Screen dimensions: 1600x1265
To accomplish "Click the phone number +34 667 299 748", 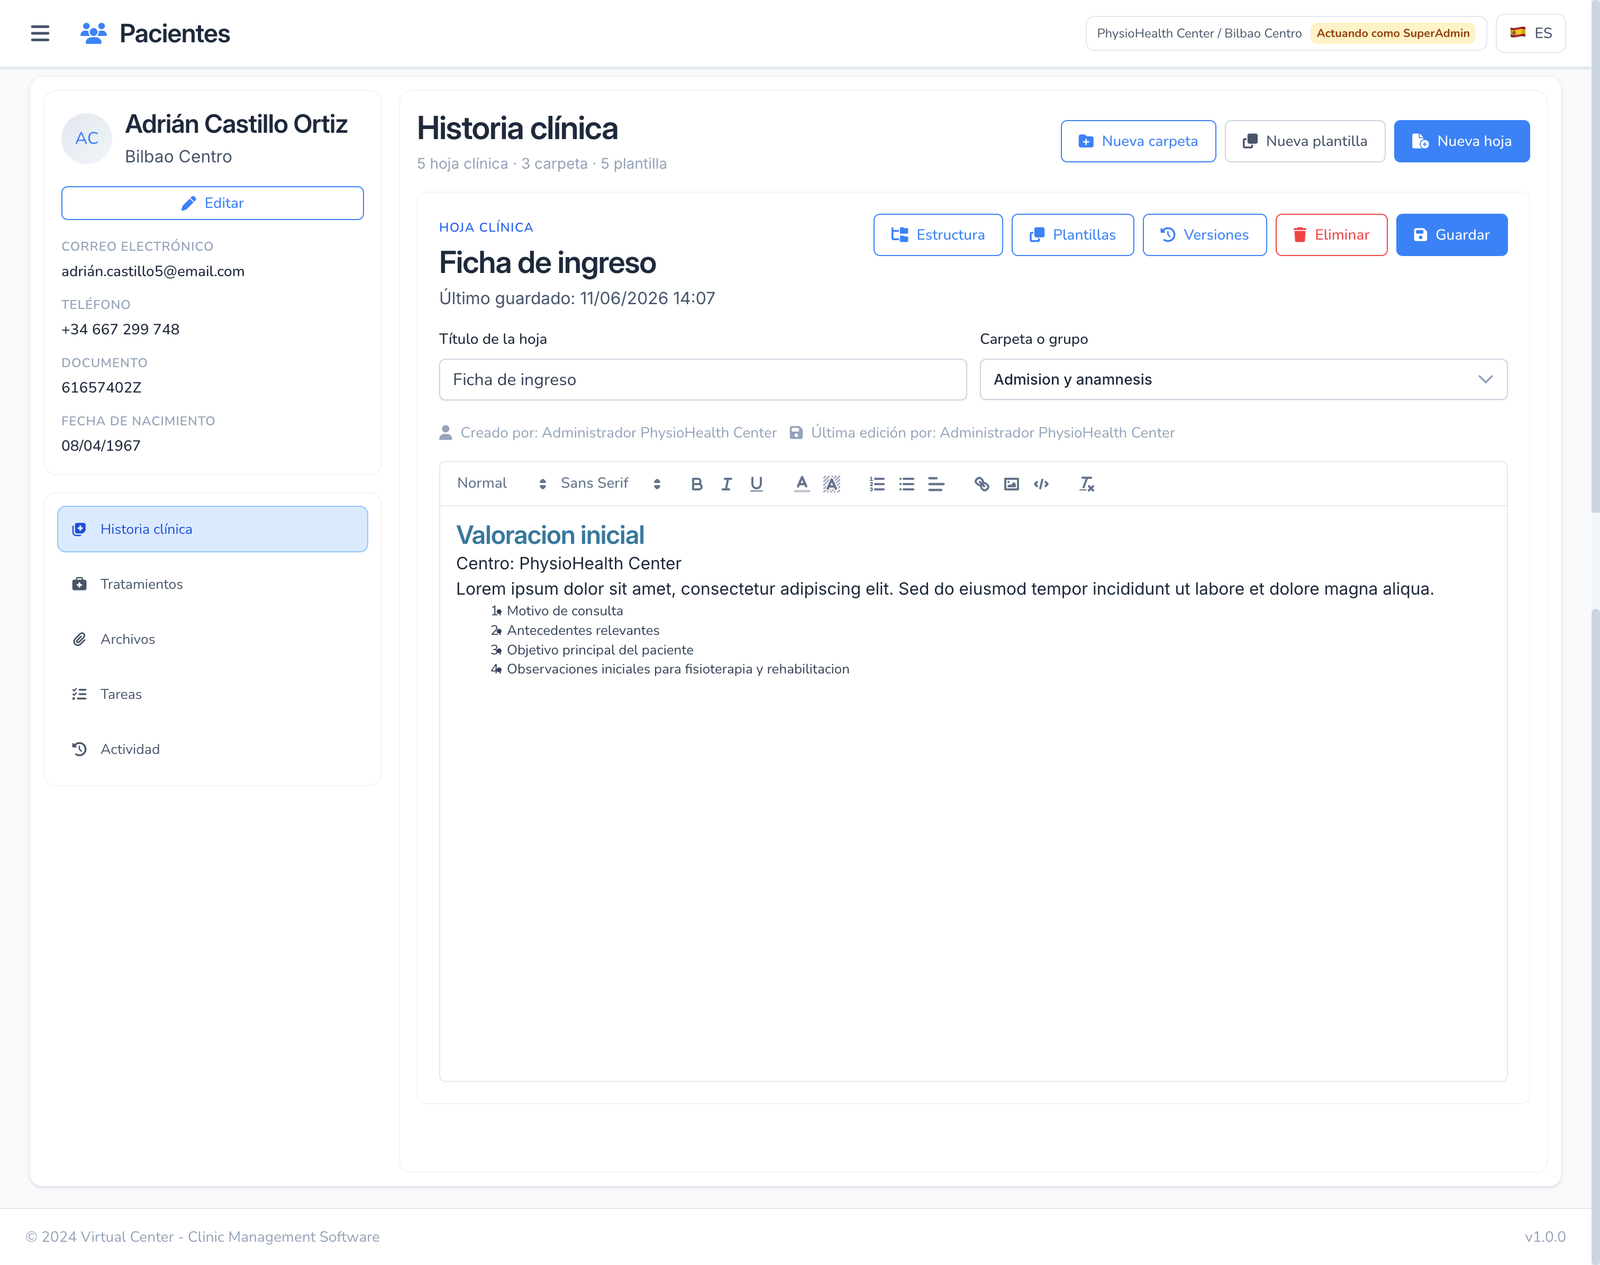I will (x=121, y=329).
